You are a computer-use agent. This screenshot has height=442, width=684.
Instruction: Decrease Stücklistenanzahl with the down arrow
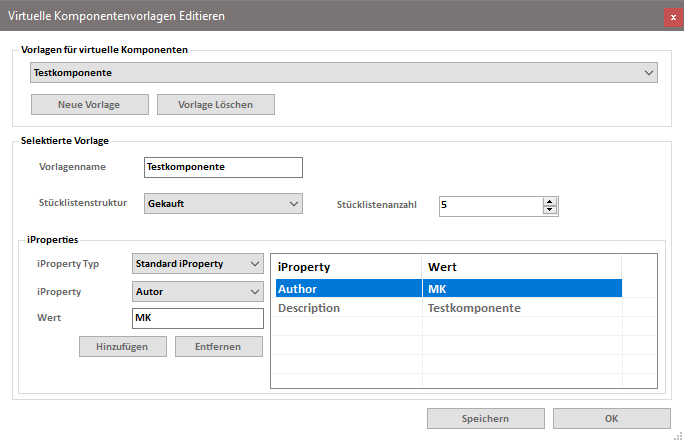click(x=549, y=210)
